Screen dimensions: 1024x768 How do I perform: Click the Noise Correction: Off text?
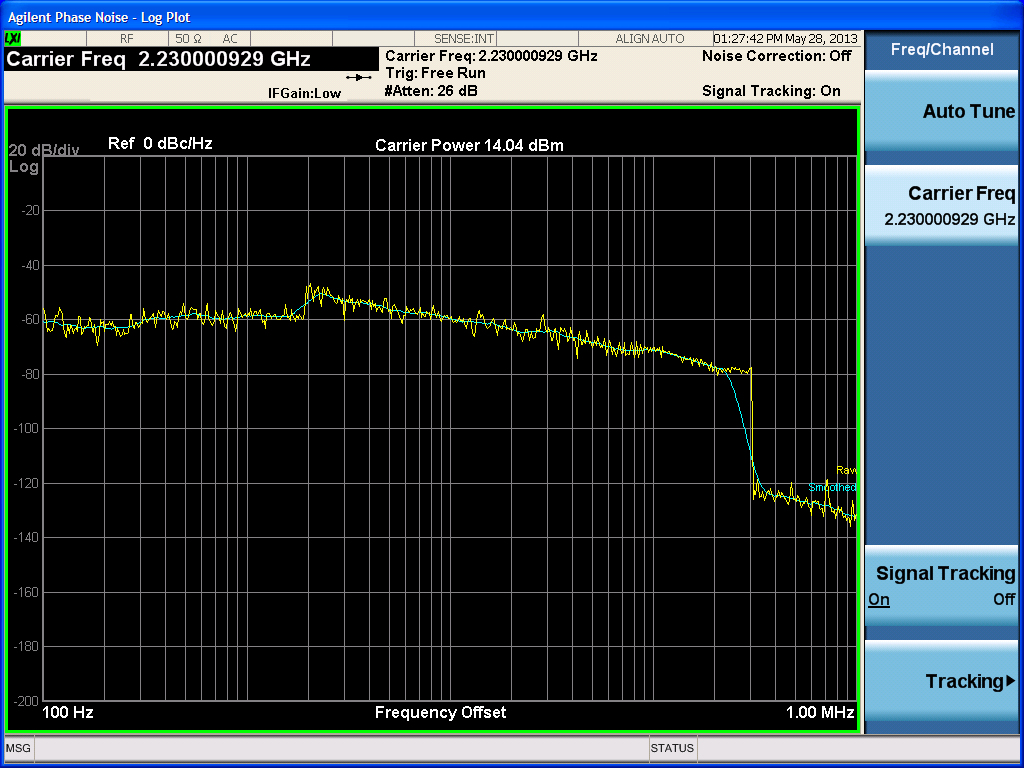pos(776,56)
